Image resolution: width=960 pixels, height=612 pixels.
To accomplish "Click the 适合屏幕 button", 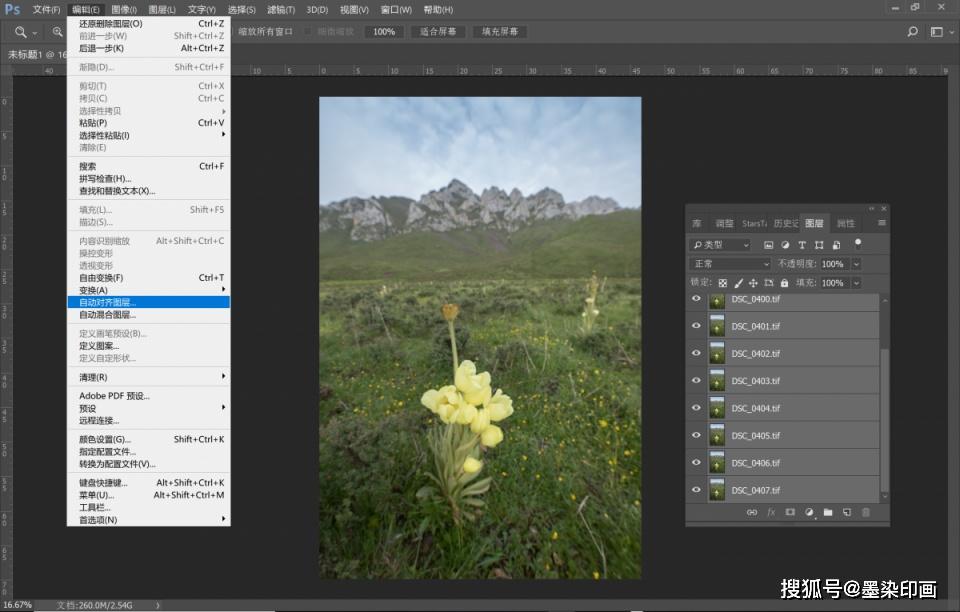I will pos(438,31).
